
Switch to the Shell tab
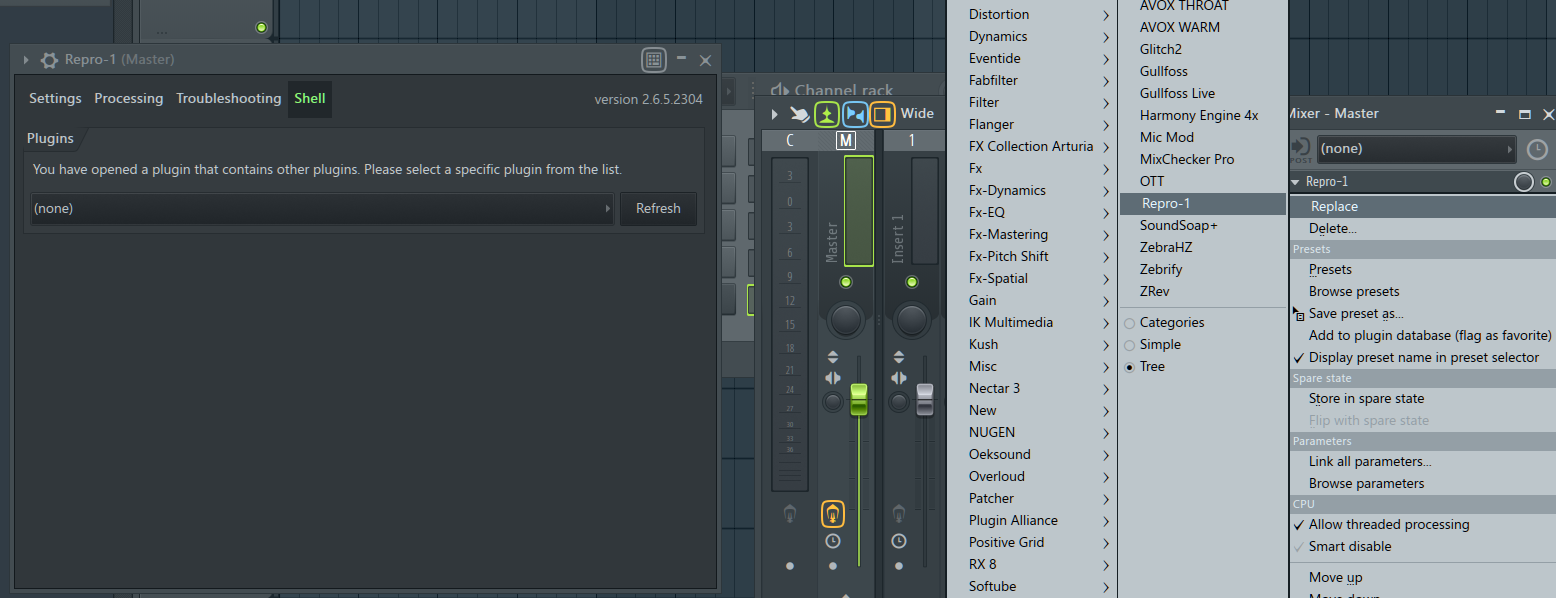click(310, 99)
